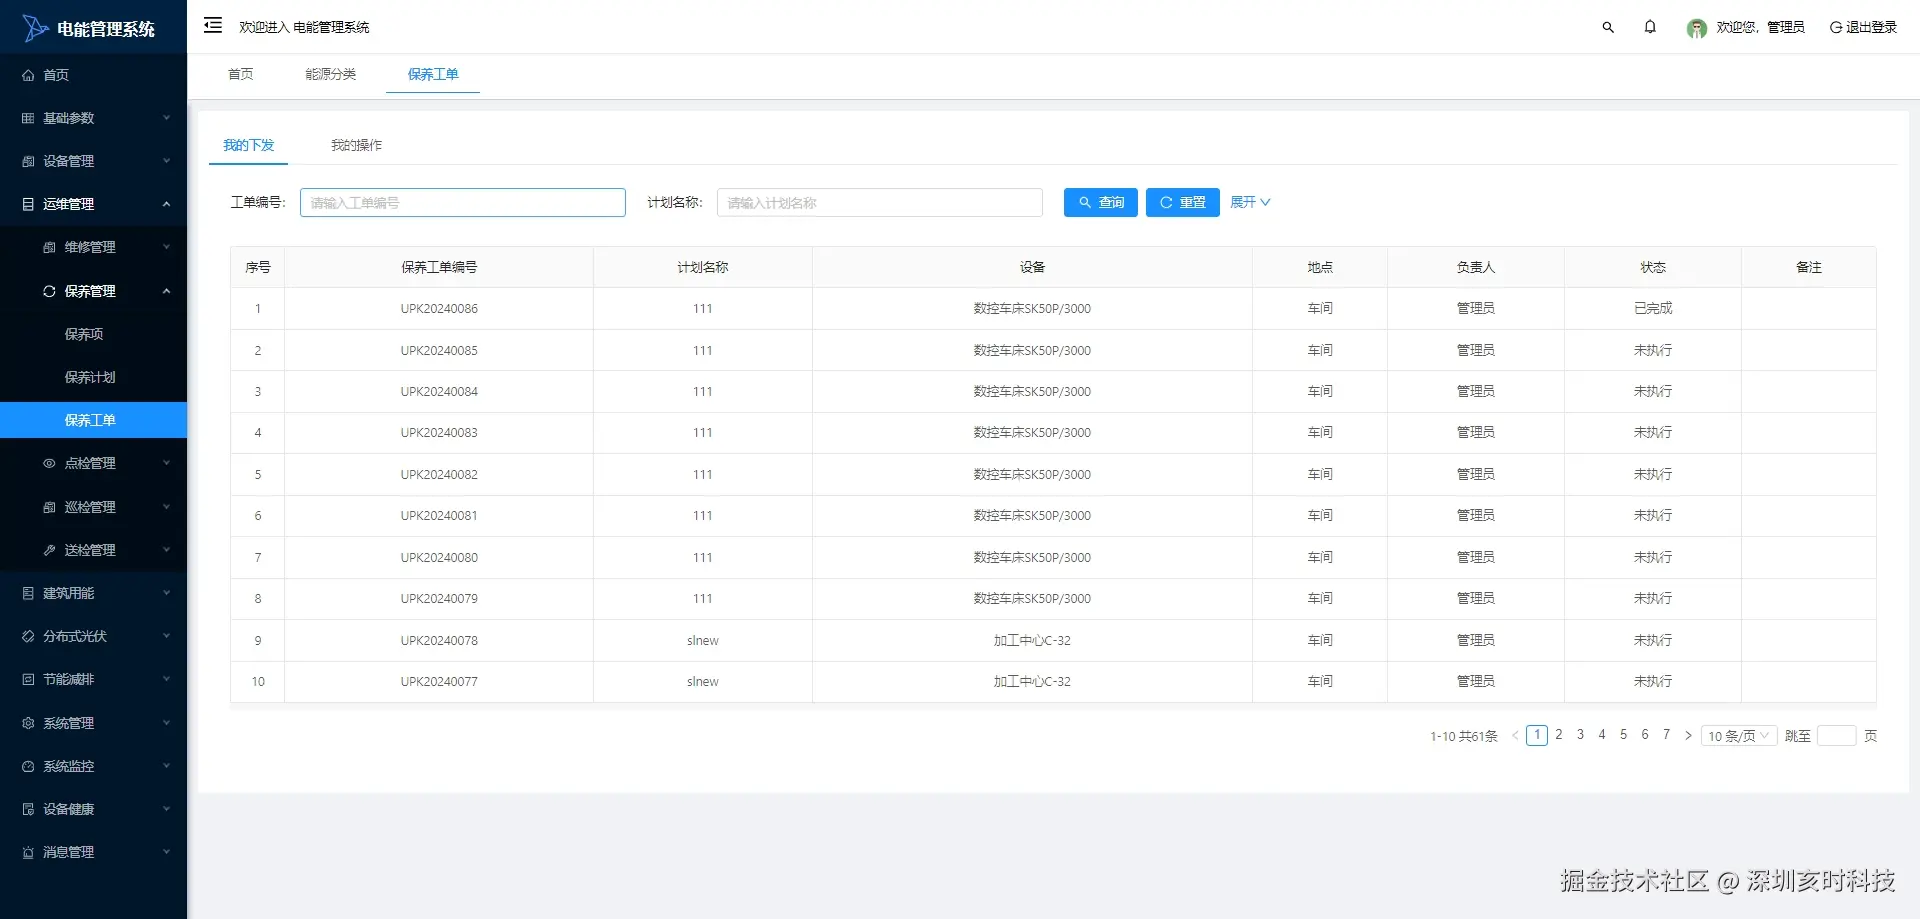Expand the 建筑用能 menu chevron

(166, 593)
